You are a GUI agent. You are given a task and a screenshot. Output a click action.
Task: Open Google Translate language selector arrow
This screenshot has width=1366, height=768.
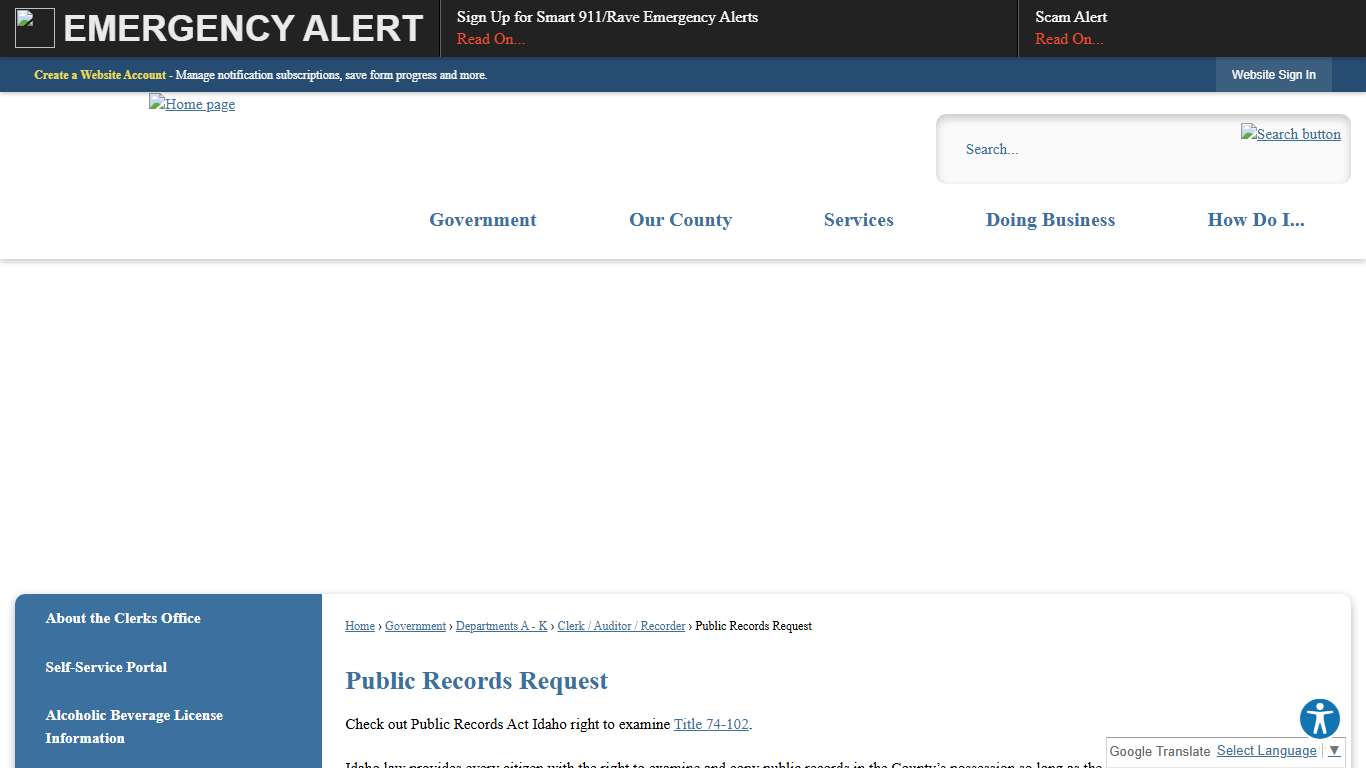pos(1333,750)
